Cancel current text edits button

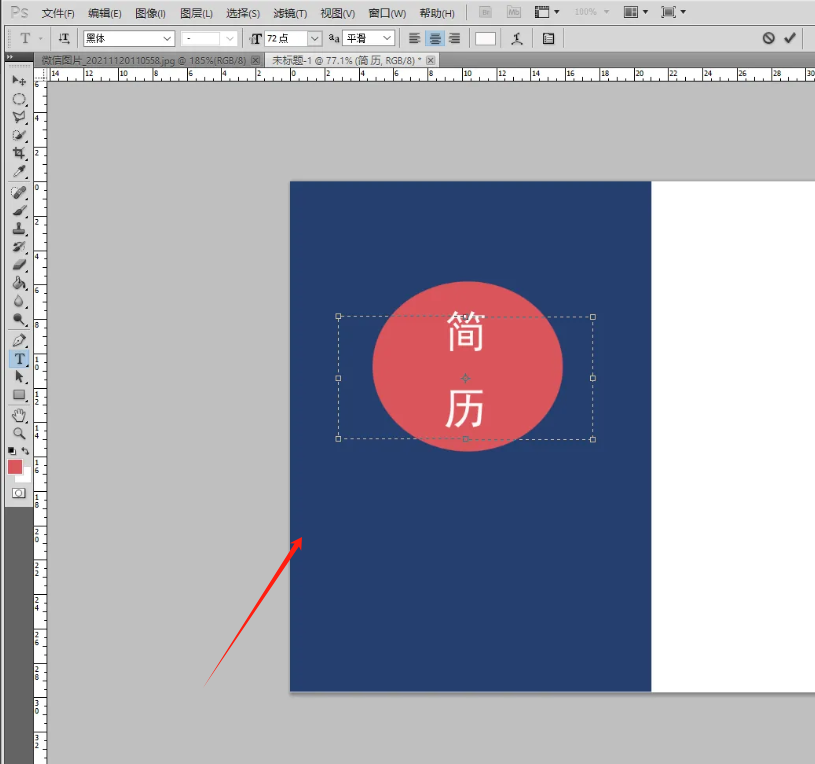click(768, 38)
